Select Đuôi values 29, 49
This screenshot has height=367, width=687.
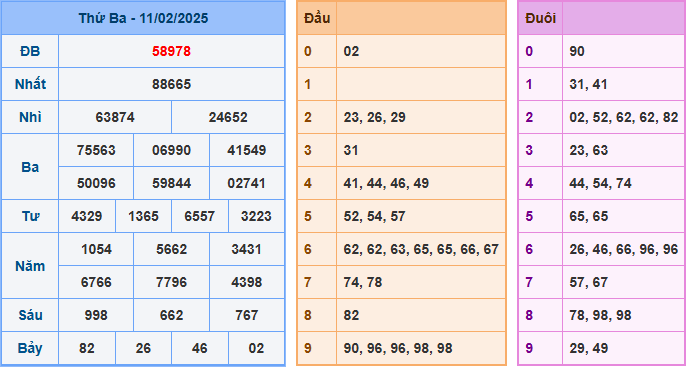588,349
